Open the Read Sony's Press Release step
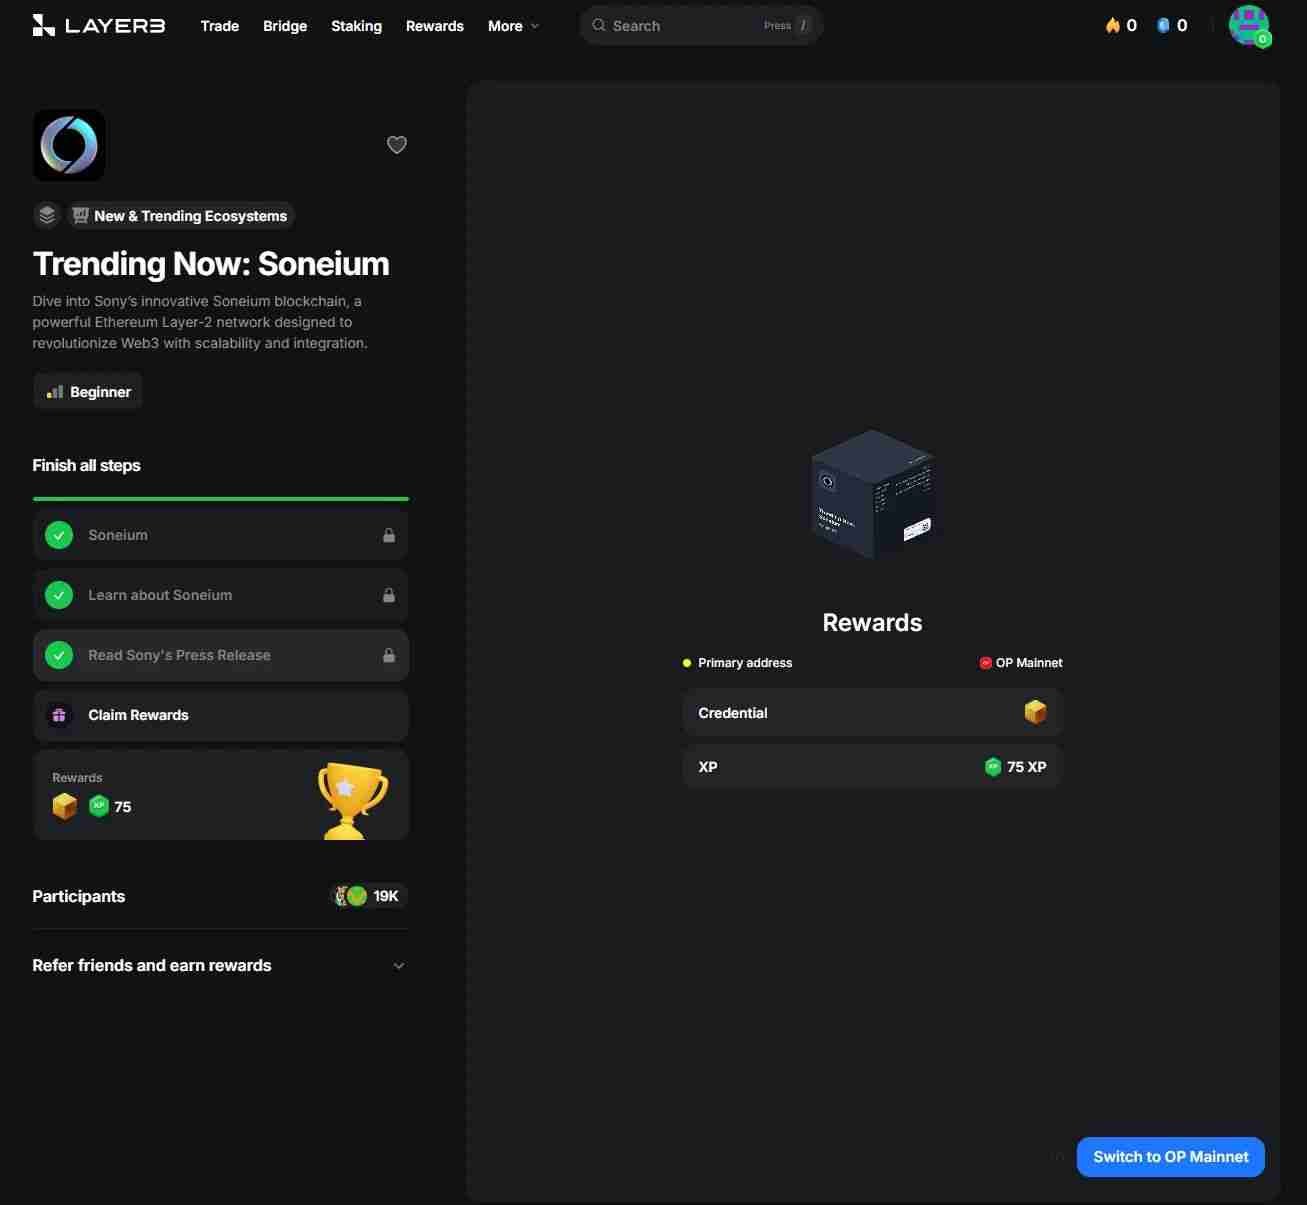This screenshot has height=1205, width=1307. [220, 655]
